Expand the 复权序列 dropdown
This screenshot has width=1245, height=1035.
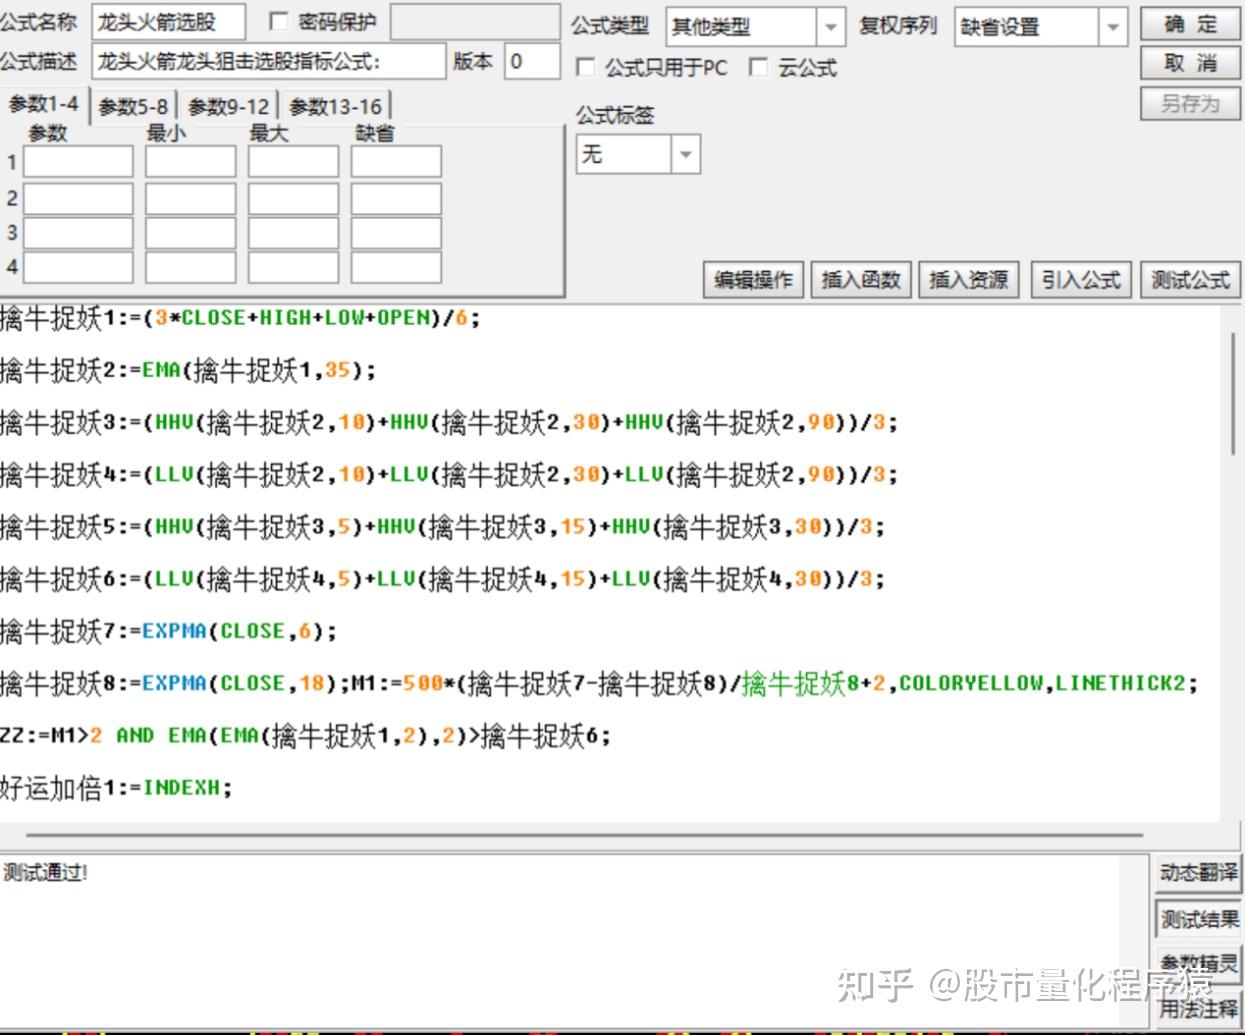tap(1112, 27)
